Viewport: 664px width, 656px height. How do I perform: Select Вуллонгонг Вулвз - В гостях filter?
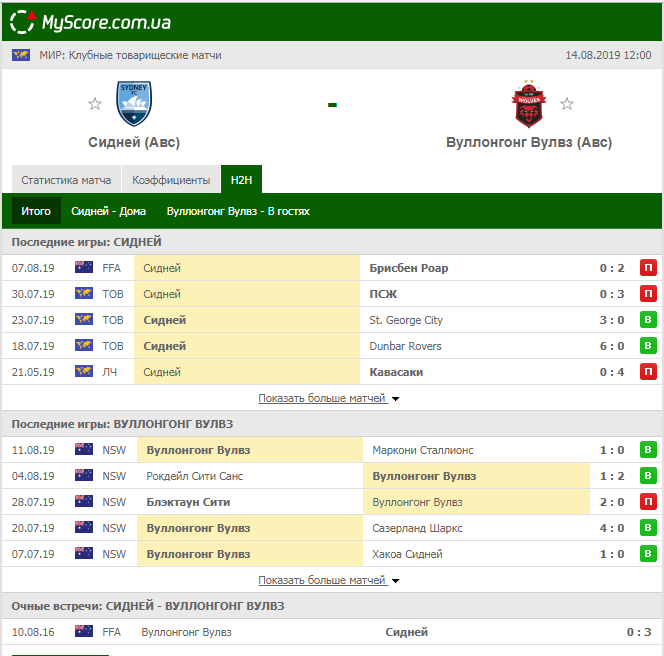point(238,211)
